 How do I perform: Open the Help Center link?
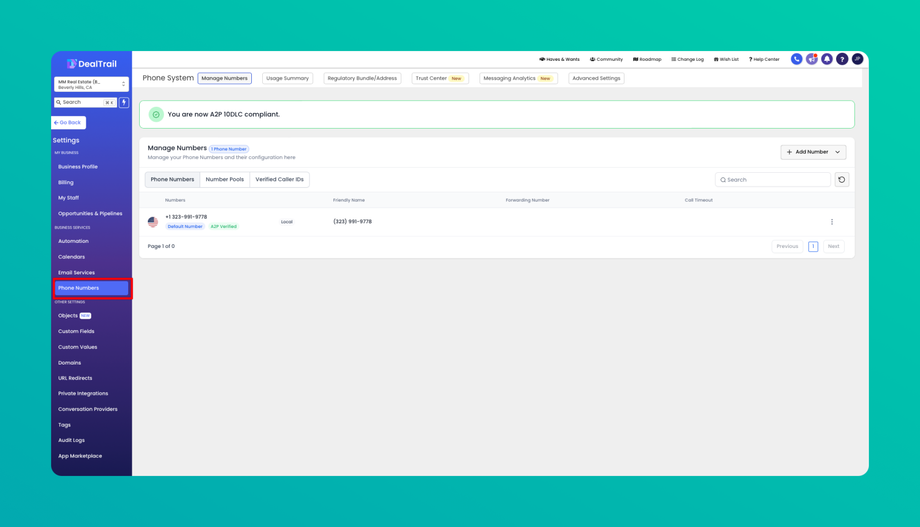[764, 59]
